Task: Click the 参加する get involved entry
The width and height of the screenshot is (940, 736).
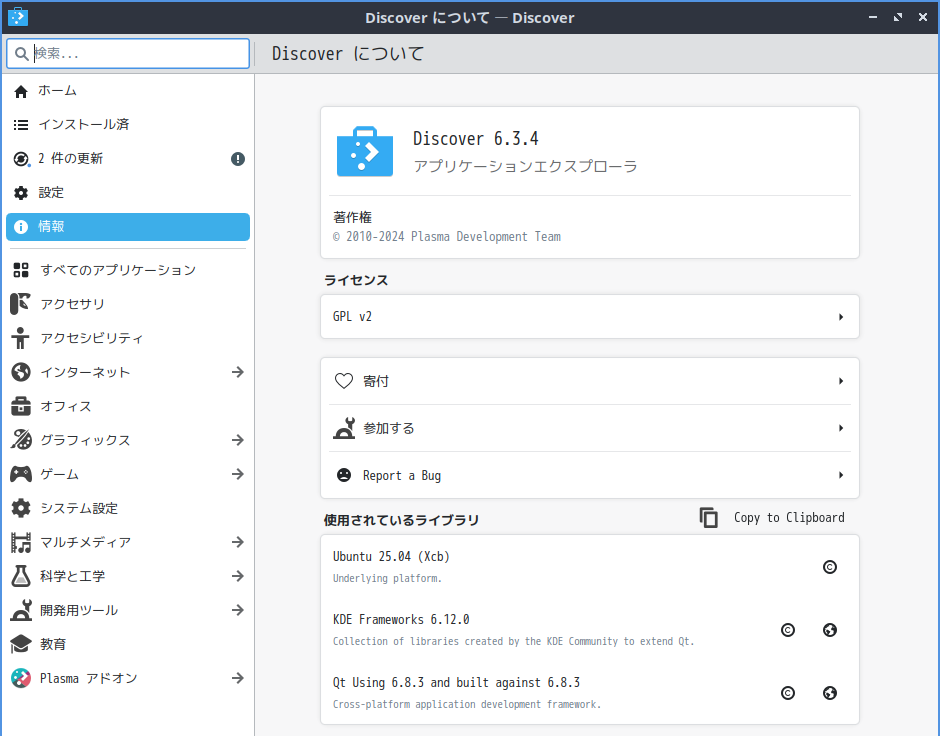Action: (590, 429)
